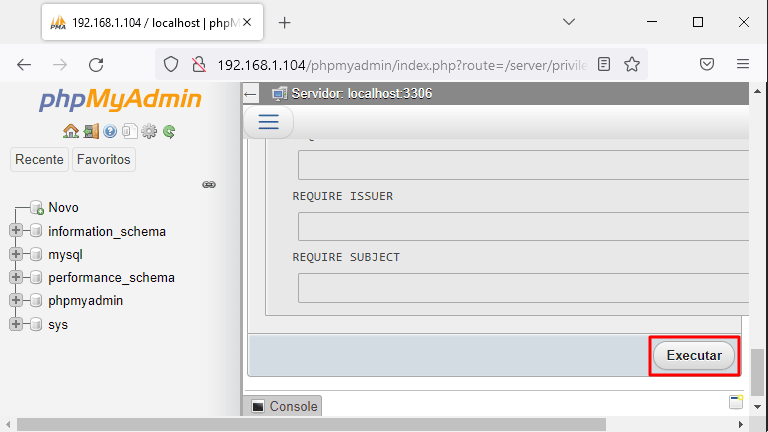Switch to the Recente tab
The image size is (768, 432).
click(x=39, y=160)
